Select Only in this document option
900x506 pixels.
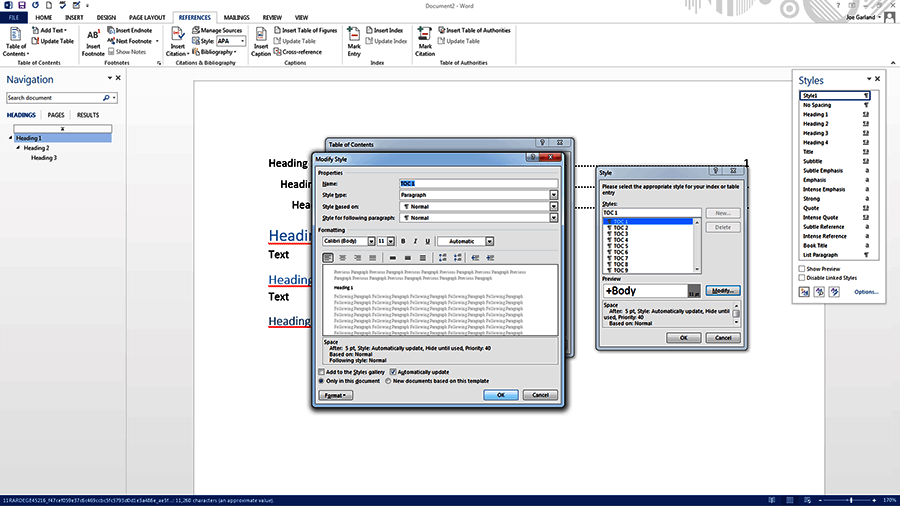pyautogui.click(x=321, y=381)
